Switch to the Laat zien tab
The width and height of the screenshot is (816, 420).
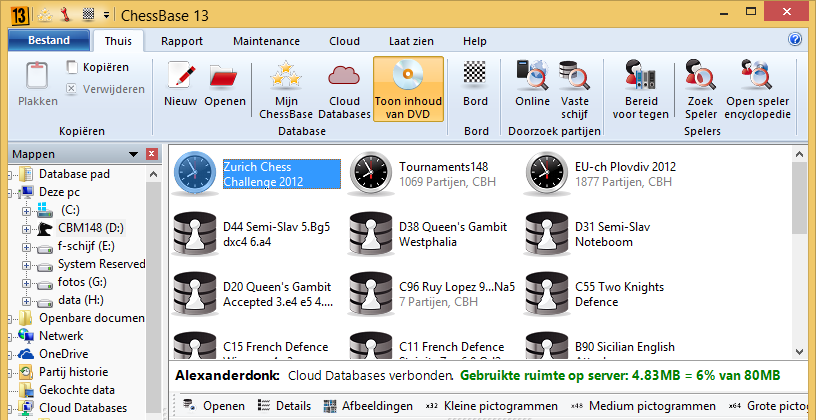coord(411,41)
